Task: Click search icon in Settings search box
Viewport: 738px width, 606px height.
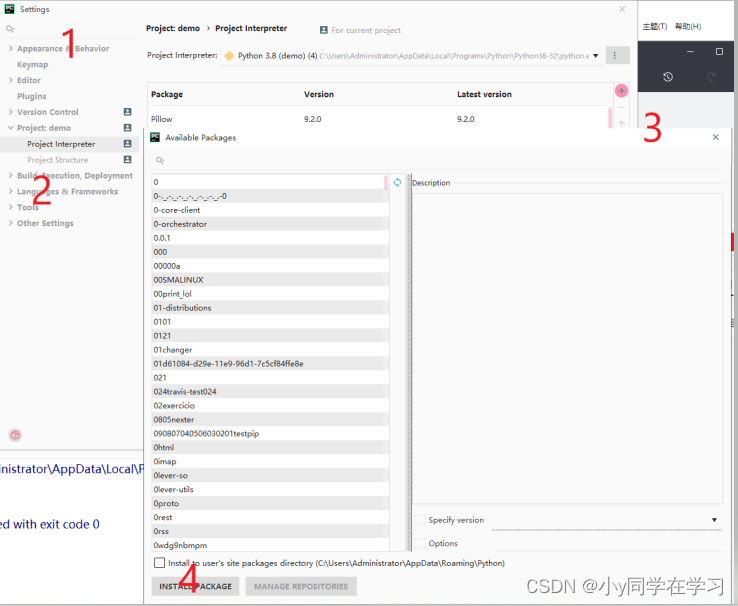Action: click(10, 29)
